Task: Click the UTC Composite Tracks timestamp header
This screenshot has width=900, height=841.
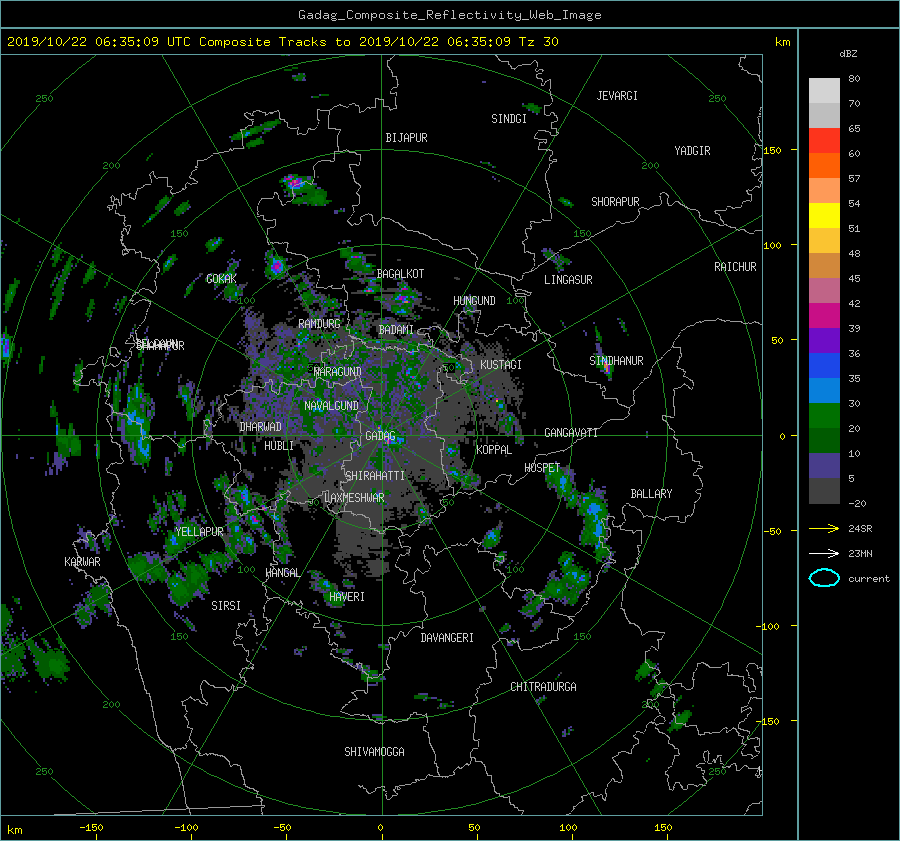Action: point(282,42)
